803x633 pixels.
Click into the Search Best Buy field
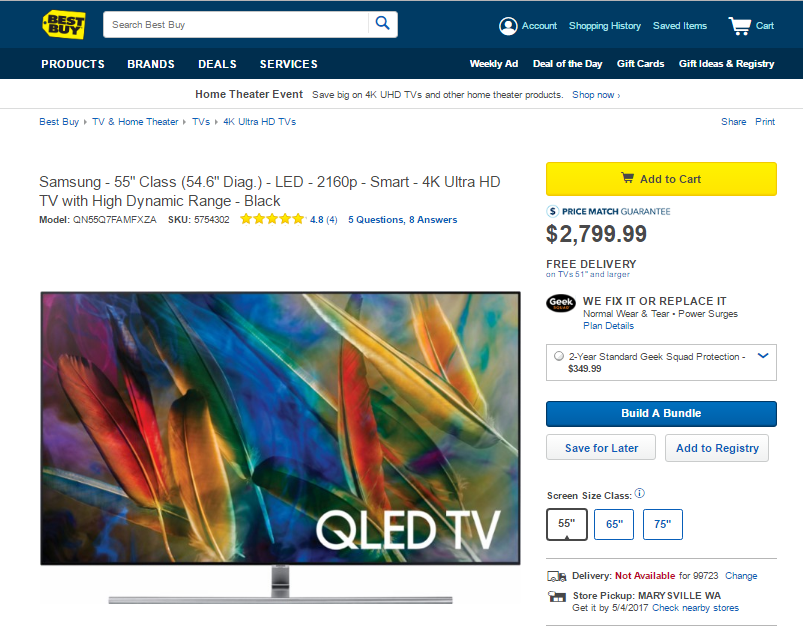[x=236, y=25]
